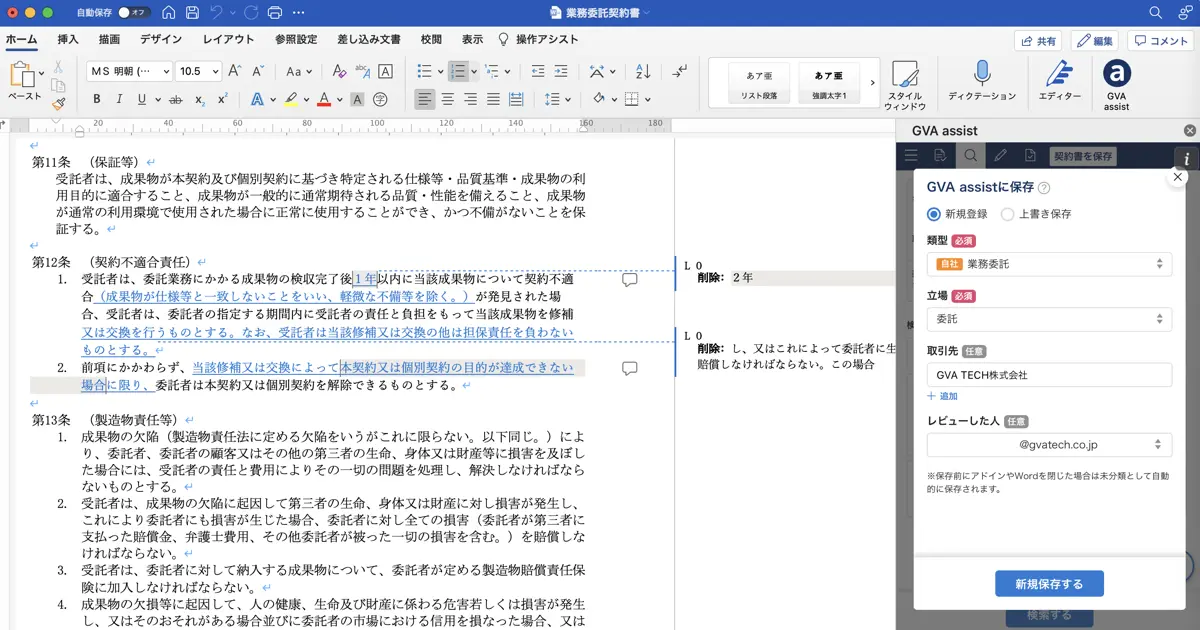The width and height of the screenshot is (1200, 630).
Task: Click the GVA assist ribbon button
Action: [x=1117, y=85]
